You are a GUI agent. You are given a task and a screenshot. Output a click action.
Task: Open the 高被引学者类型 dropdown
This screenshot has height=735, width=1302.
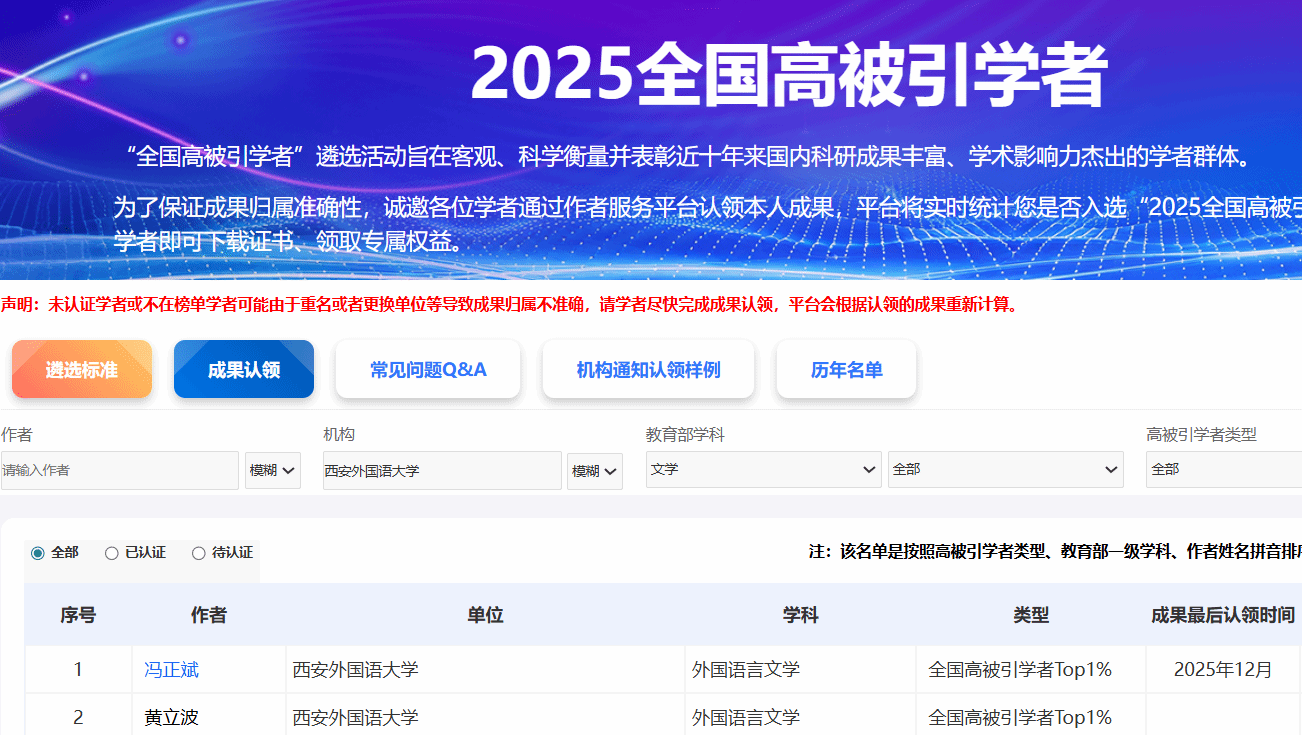(1223, 469)
